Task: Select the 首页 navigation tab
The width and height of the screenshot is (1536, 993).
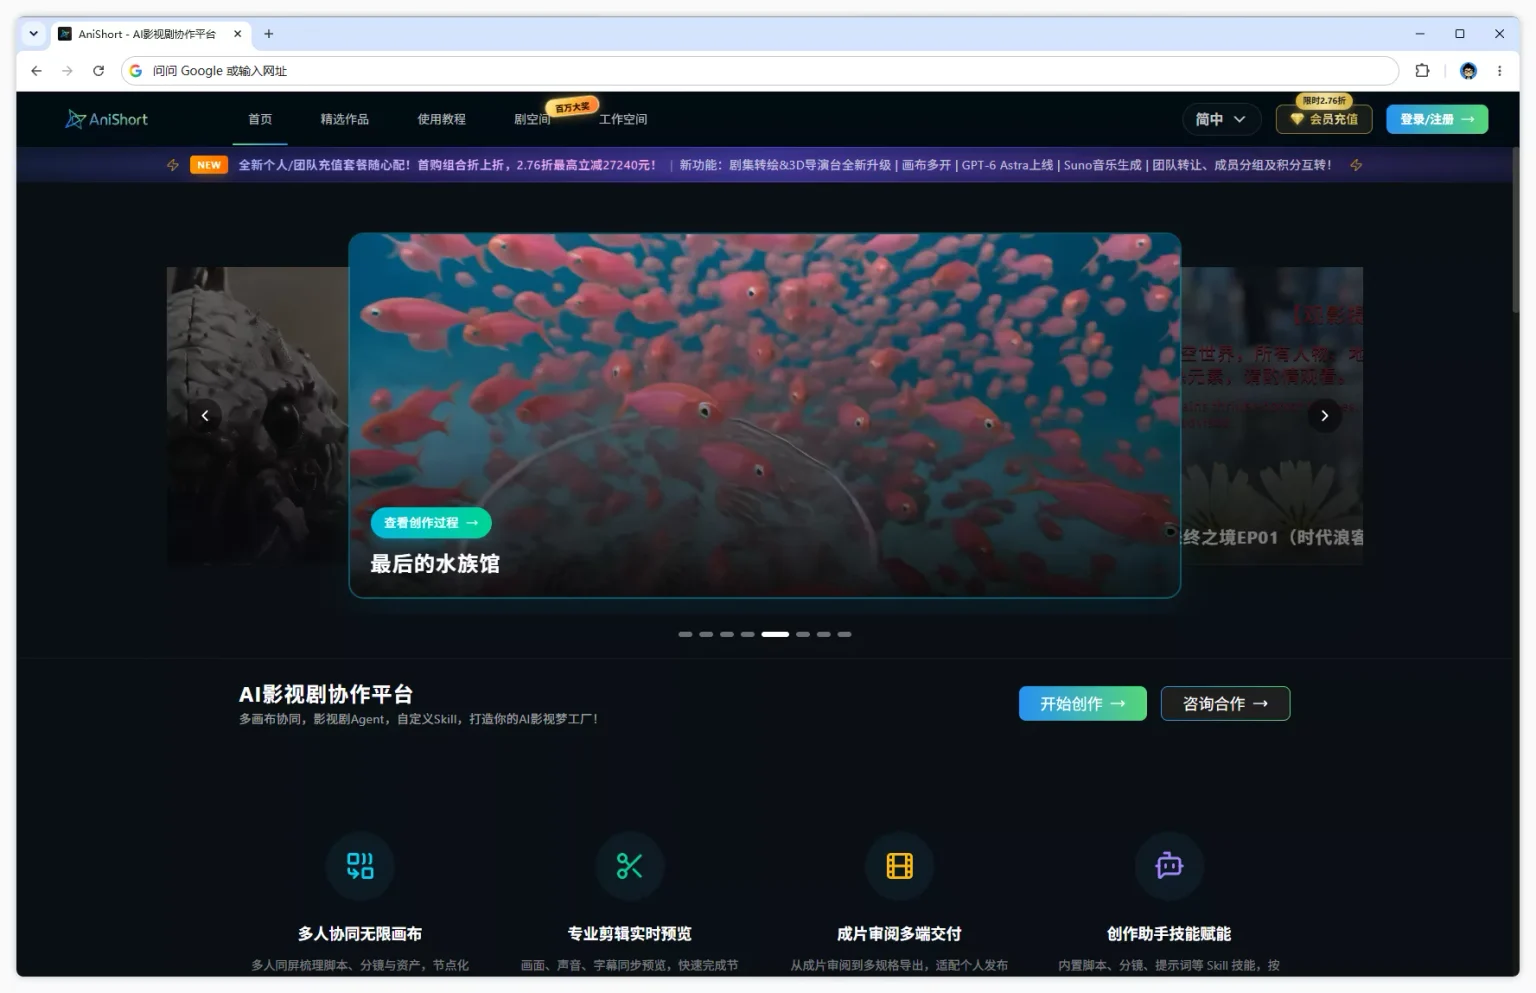Action: click(x=260, y=119)
